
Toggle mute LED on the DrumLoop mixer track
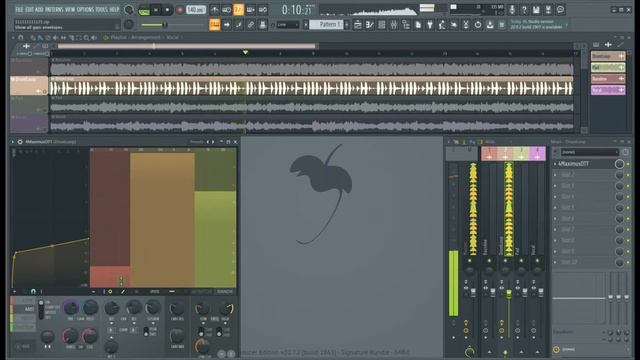tap(505, 260)
